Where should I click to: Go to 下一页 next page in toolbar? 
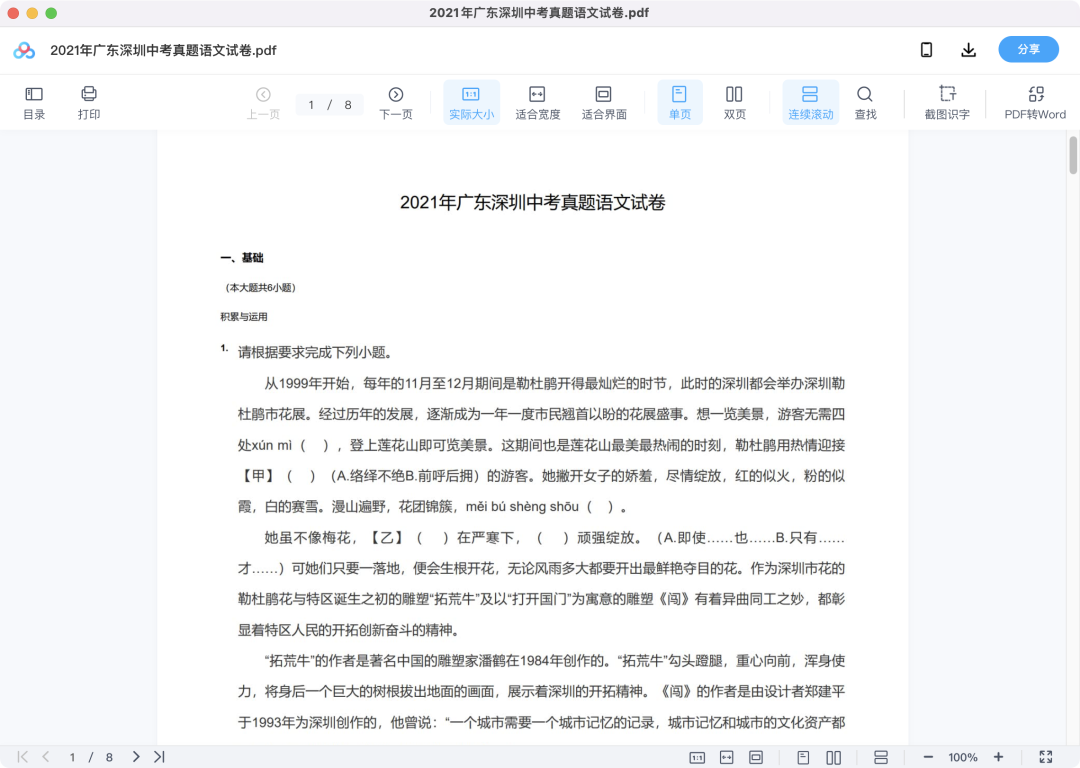(x=396, y=103)
